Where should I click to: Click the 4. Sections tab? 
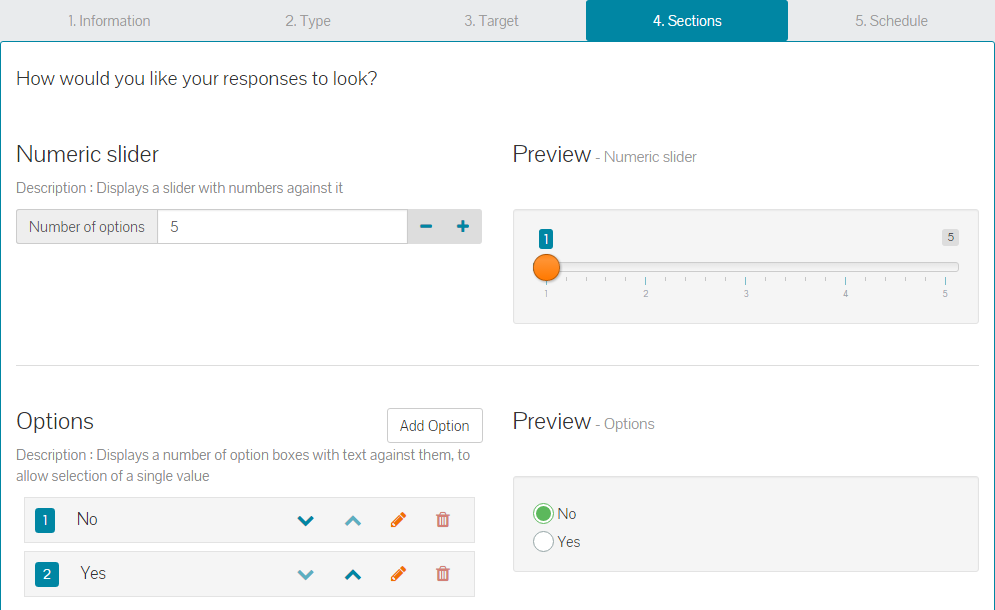(x=687, y=21)
